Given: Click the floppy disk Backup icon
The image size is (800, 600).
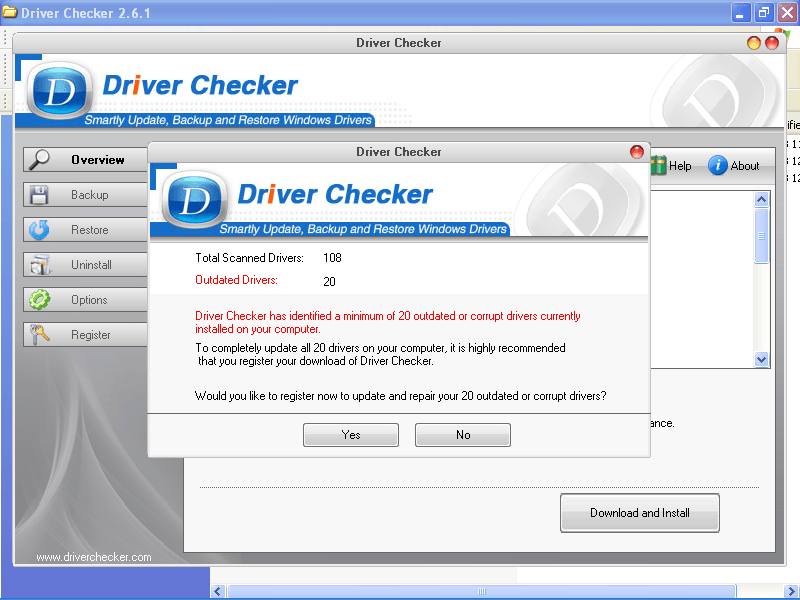Looking at the screenshot, I should coord(39,195).
